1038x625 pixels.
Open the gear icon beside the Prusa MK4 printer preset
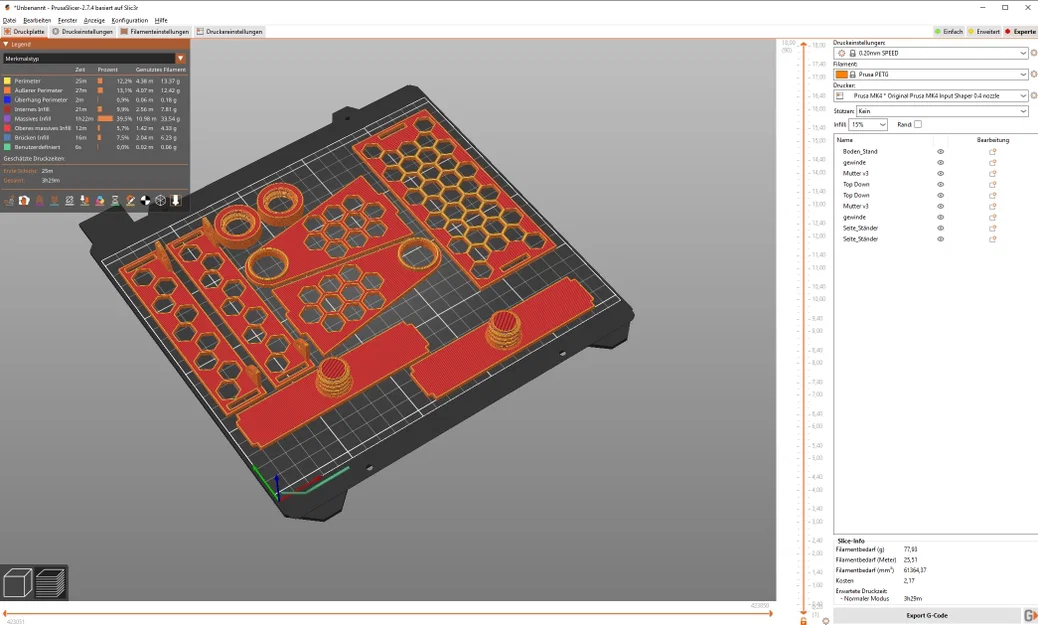click(1033, 95)
